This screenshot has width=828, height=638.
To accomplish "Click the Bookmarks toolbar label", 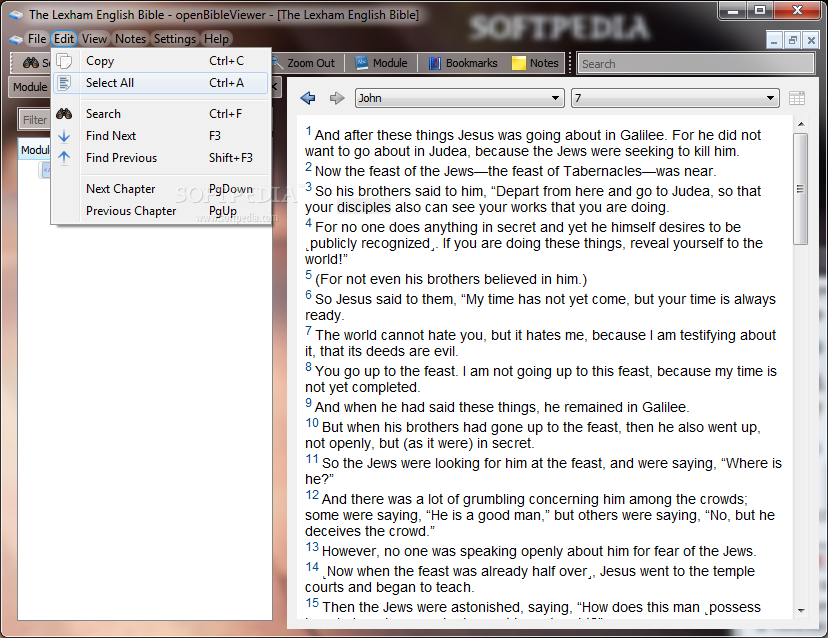I will click(x=472, y=63).
